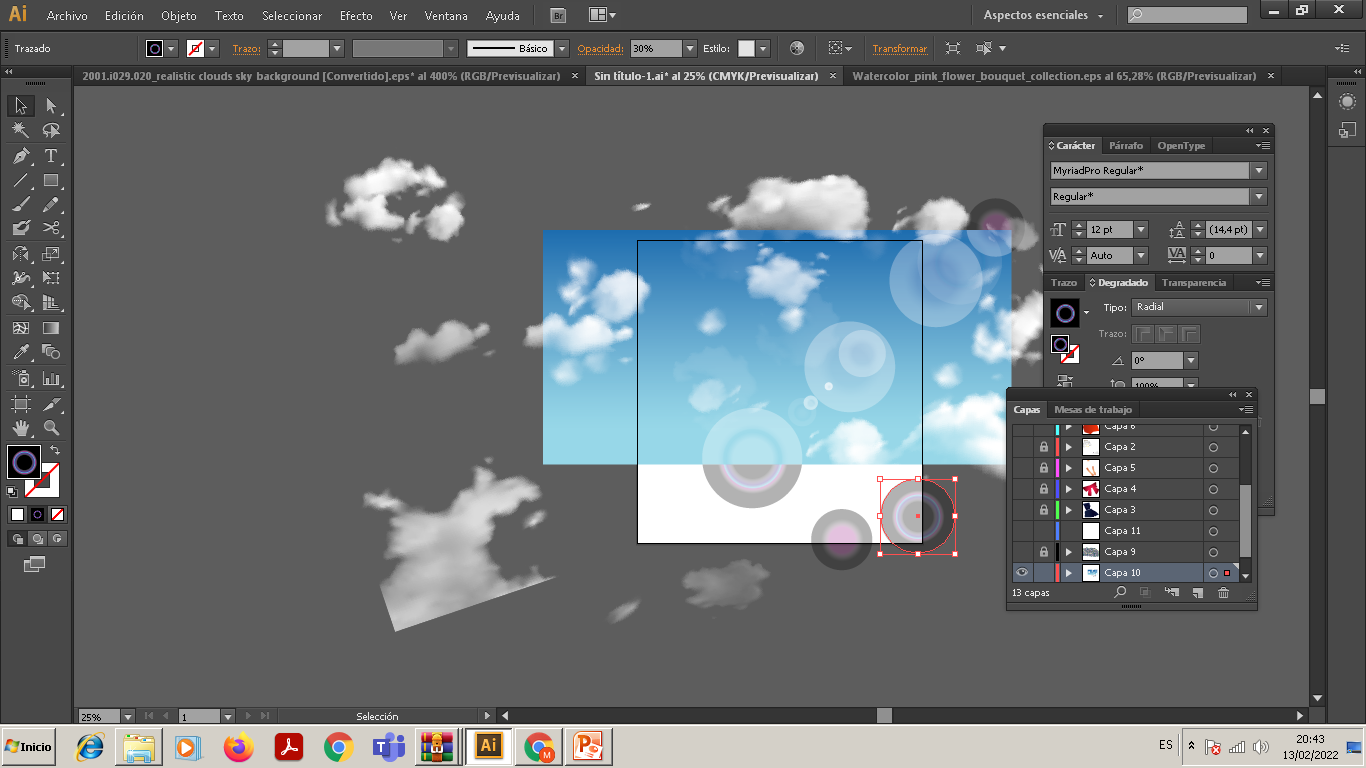Select the Magic Wand tool
1366x768 pixels.
[x=20, y=131]
